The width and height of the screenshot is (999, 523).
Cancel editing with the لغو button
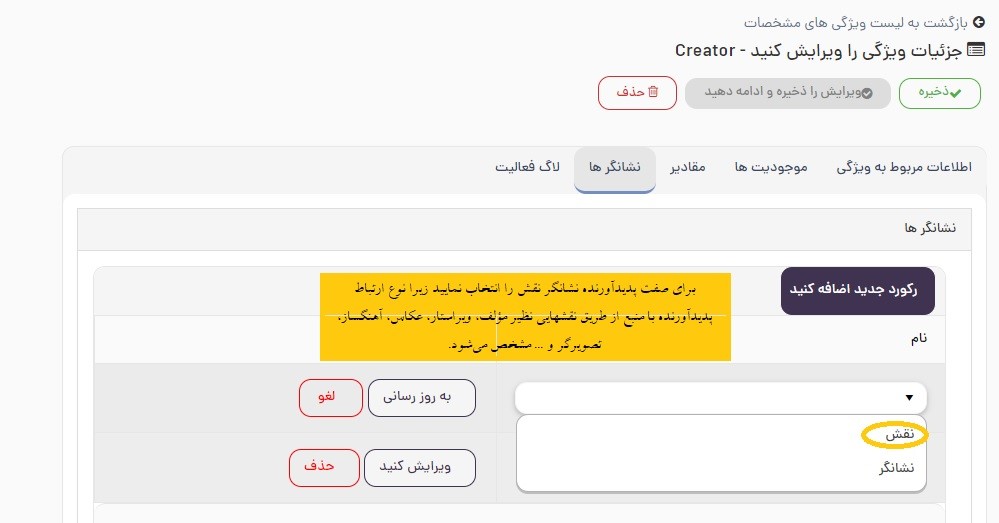coord(327,397)
